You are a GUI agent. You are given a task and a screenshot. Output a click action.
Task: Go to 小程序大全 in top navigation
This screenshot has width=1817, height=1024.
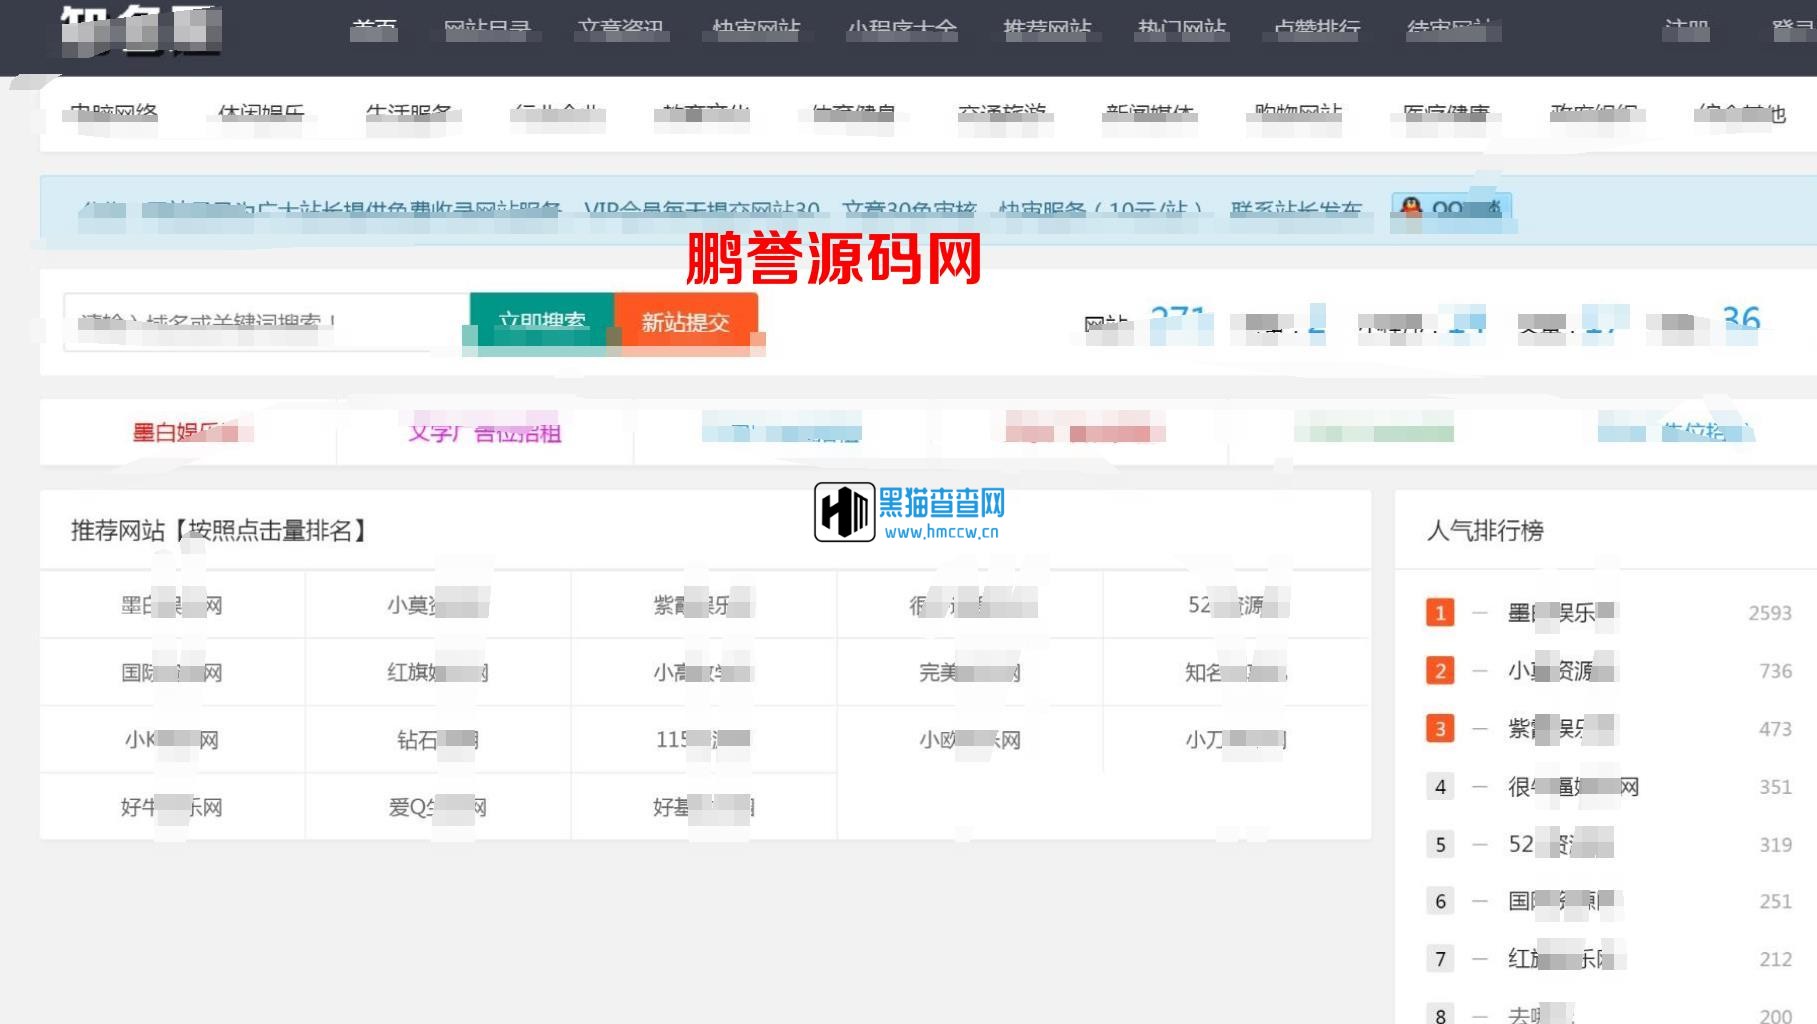901,29
